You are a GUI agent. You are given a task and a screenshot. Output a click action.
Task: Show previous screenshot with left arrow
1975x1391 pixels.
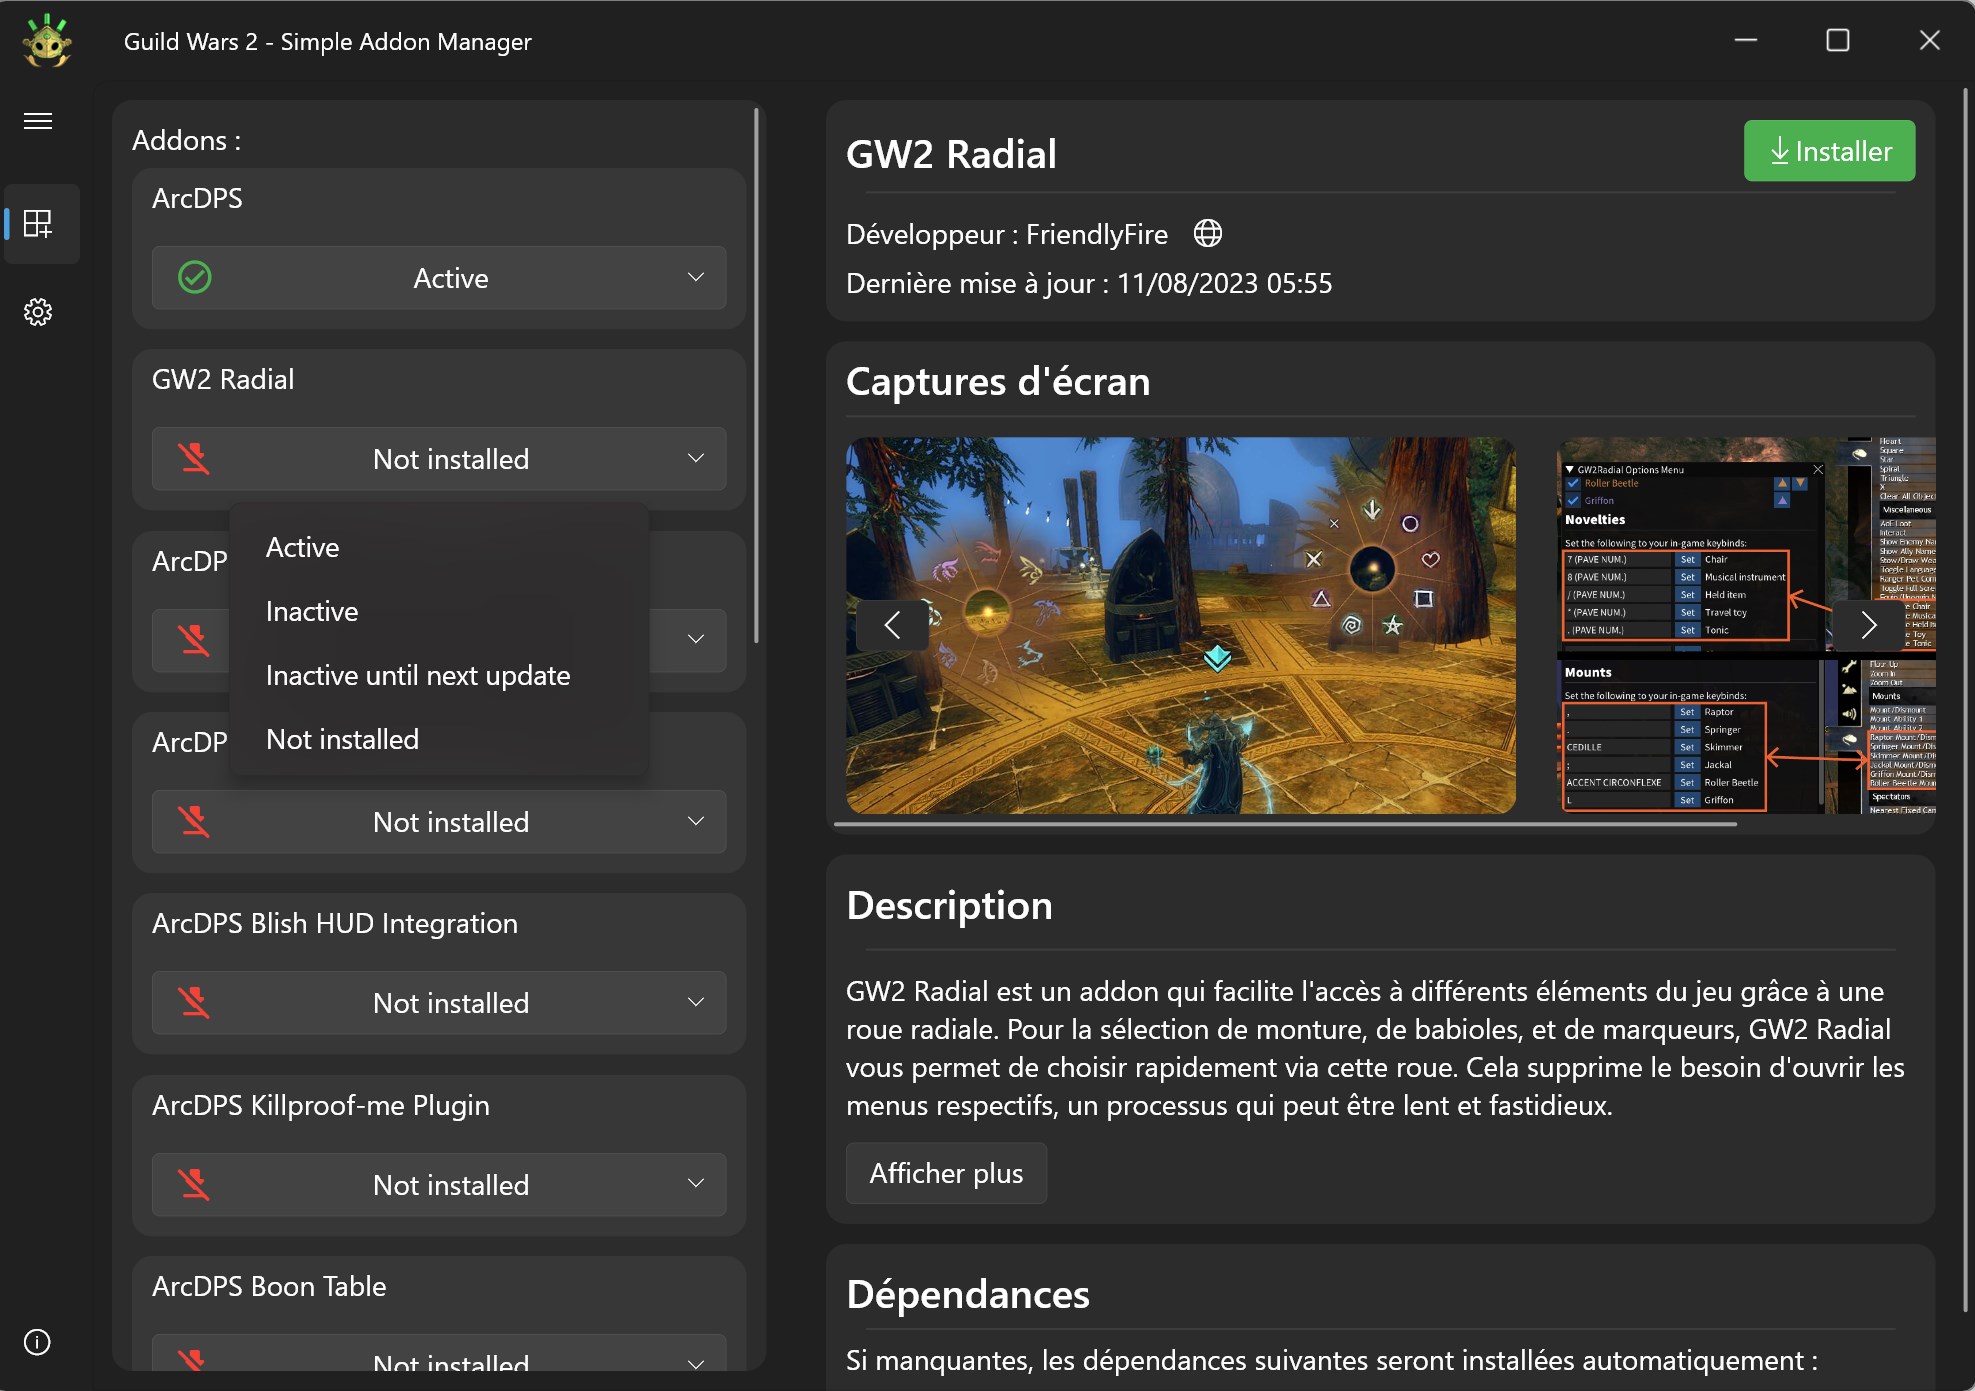click(892, 625)
